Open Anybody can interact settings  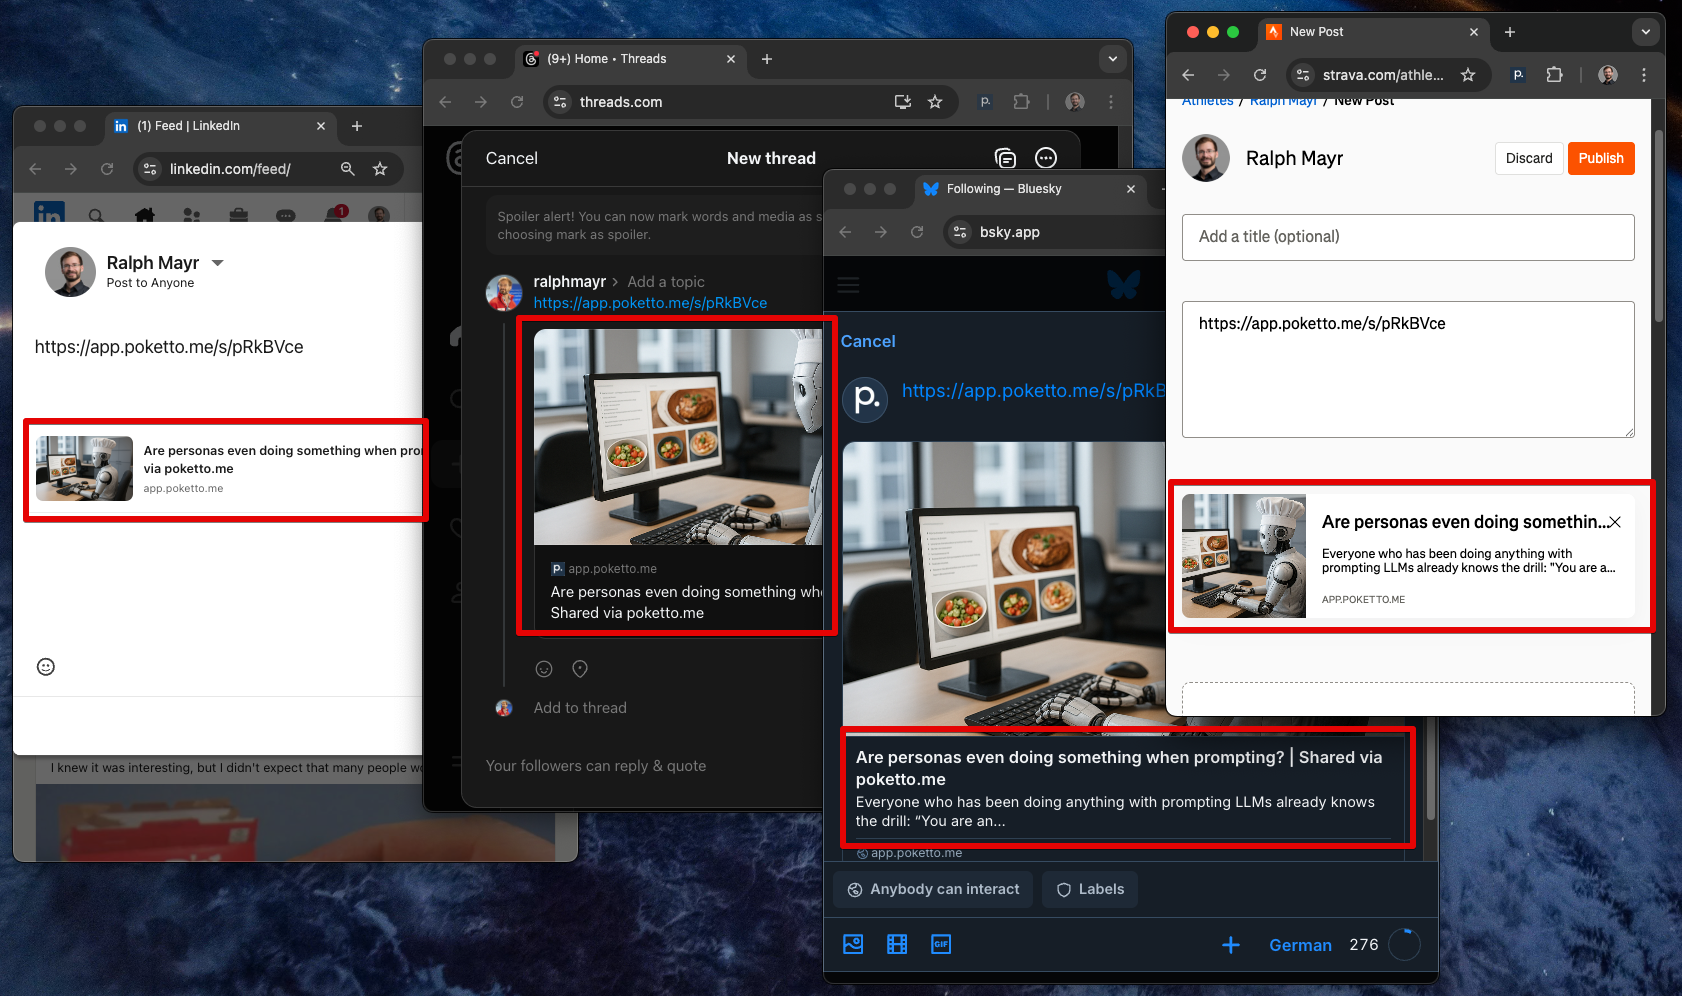pyautogui.click(x=933, y=889)
